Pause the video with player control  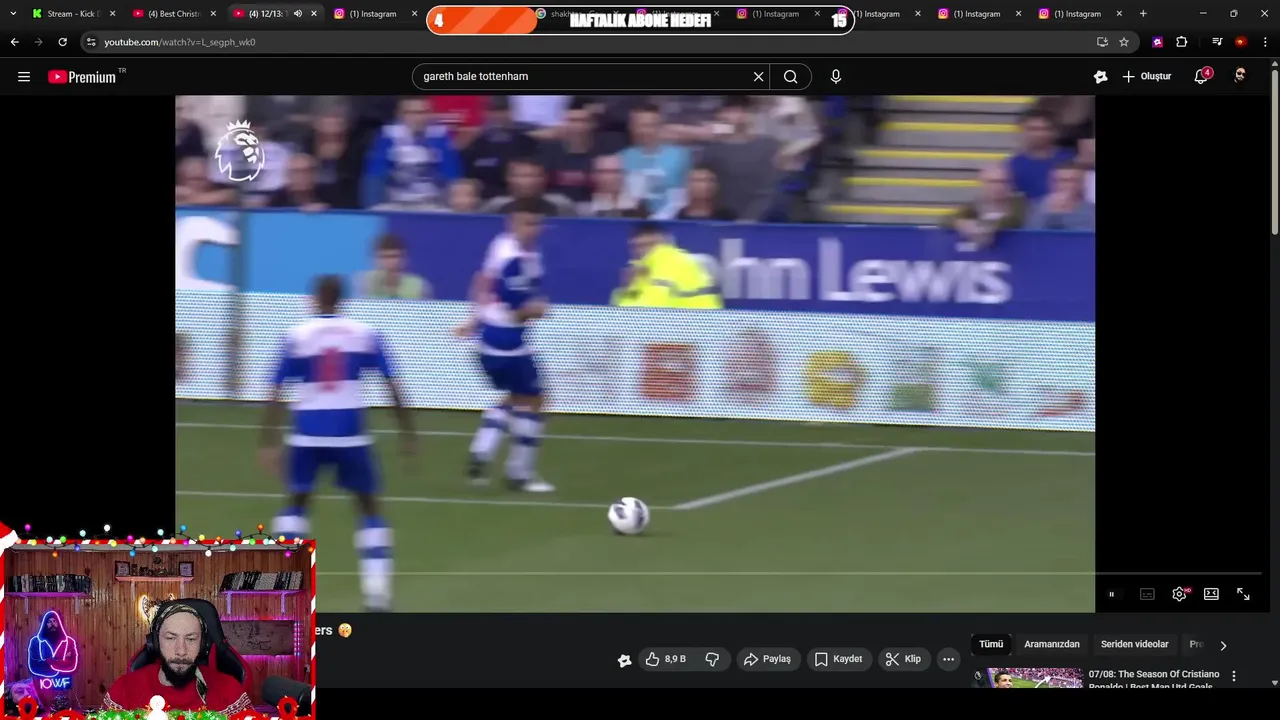[1111, 594]
